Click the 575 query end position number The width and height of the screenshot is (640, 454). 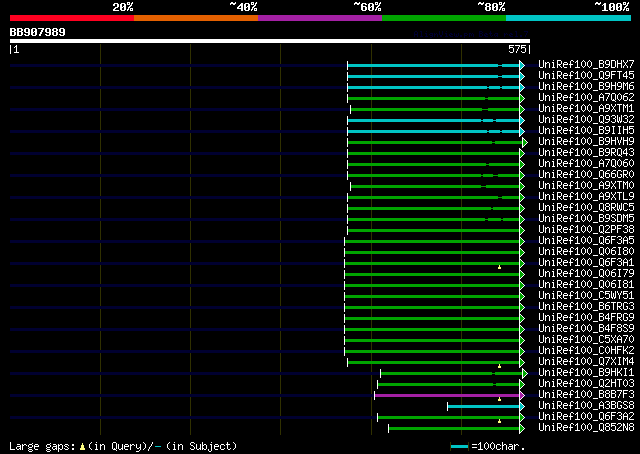tap(517, 49)
